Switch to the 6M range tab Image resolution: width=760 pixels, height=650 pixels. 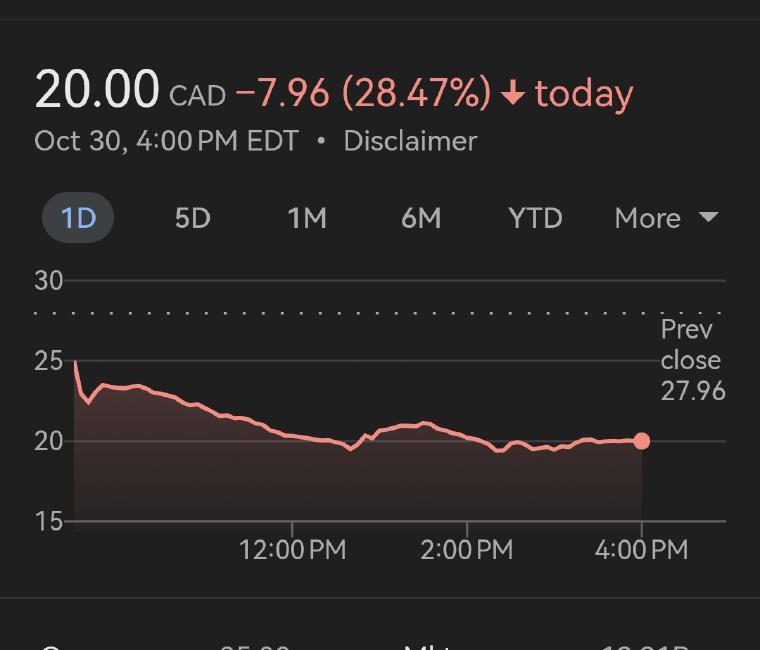[421, 218]
